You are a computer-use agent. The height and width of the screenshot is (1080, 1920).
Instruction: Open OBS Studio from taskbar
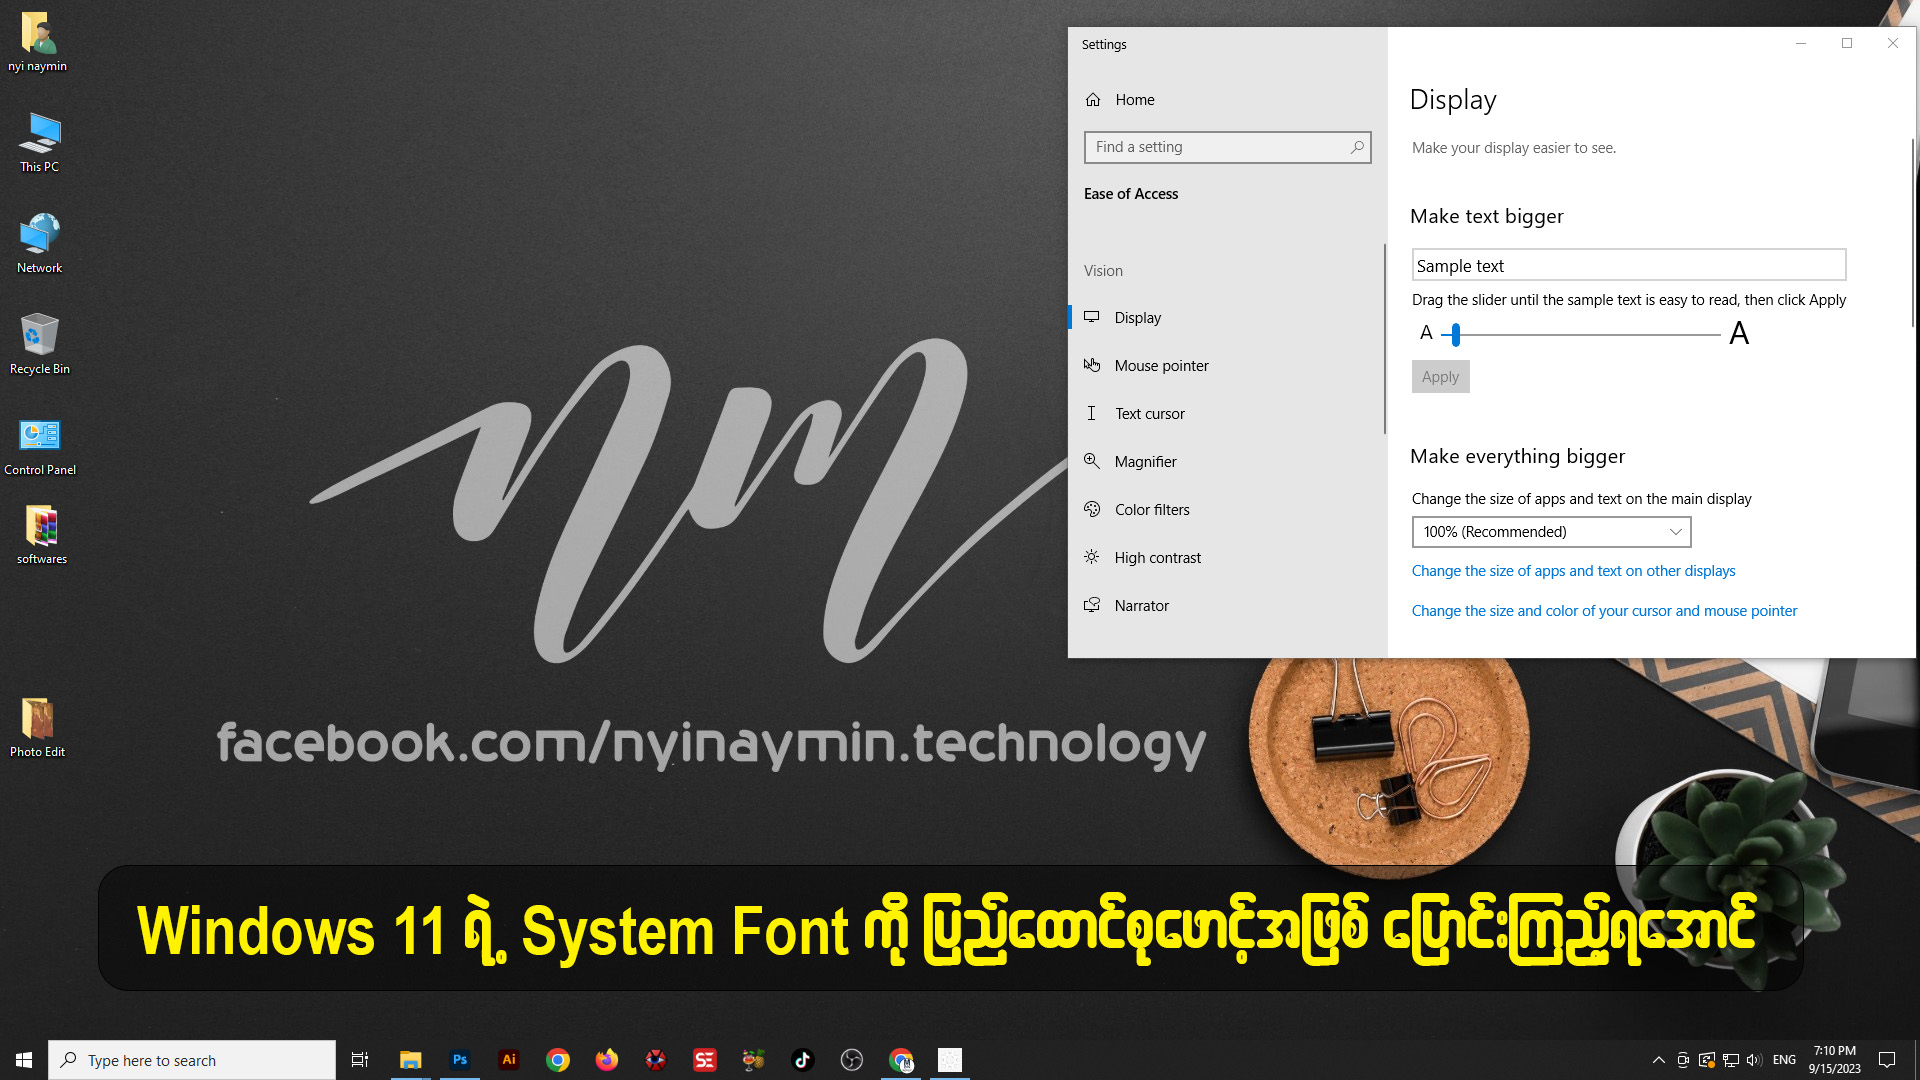click(x=852, y=1060)
